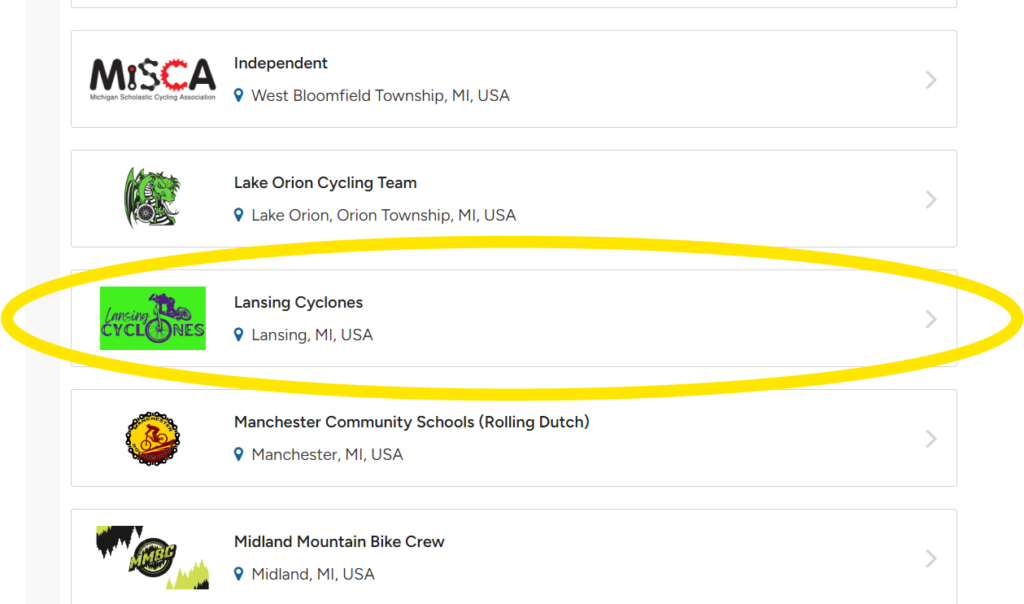The width and height of the screenshot is (1024, 604).
Task: Select the Independent team name
Action: [x=281, y=63]
